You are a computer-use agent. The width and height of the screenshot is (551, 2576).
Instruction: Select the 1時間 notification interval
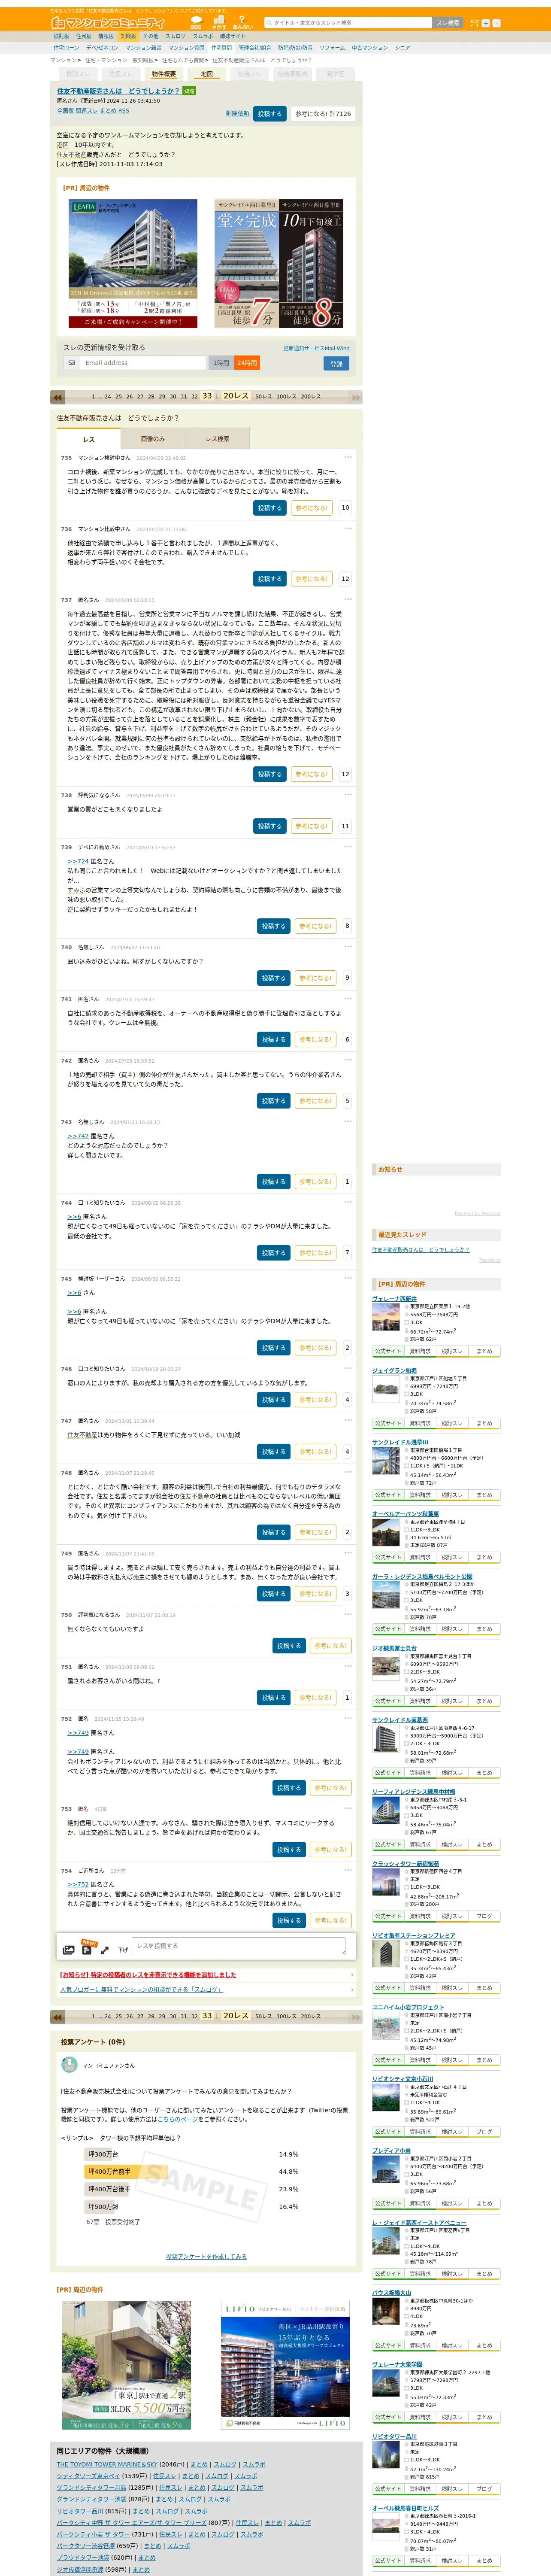[221, 363]
